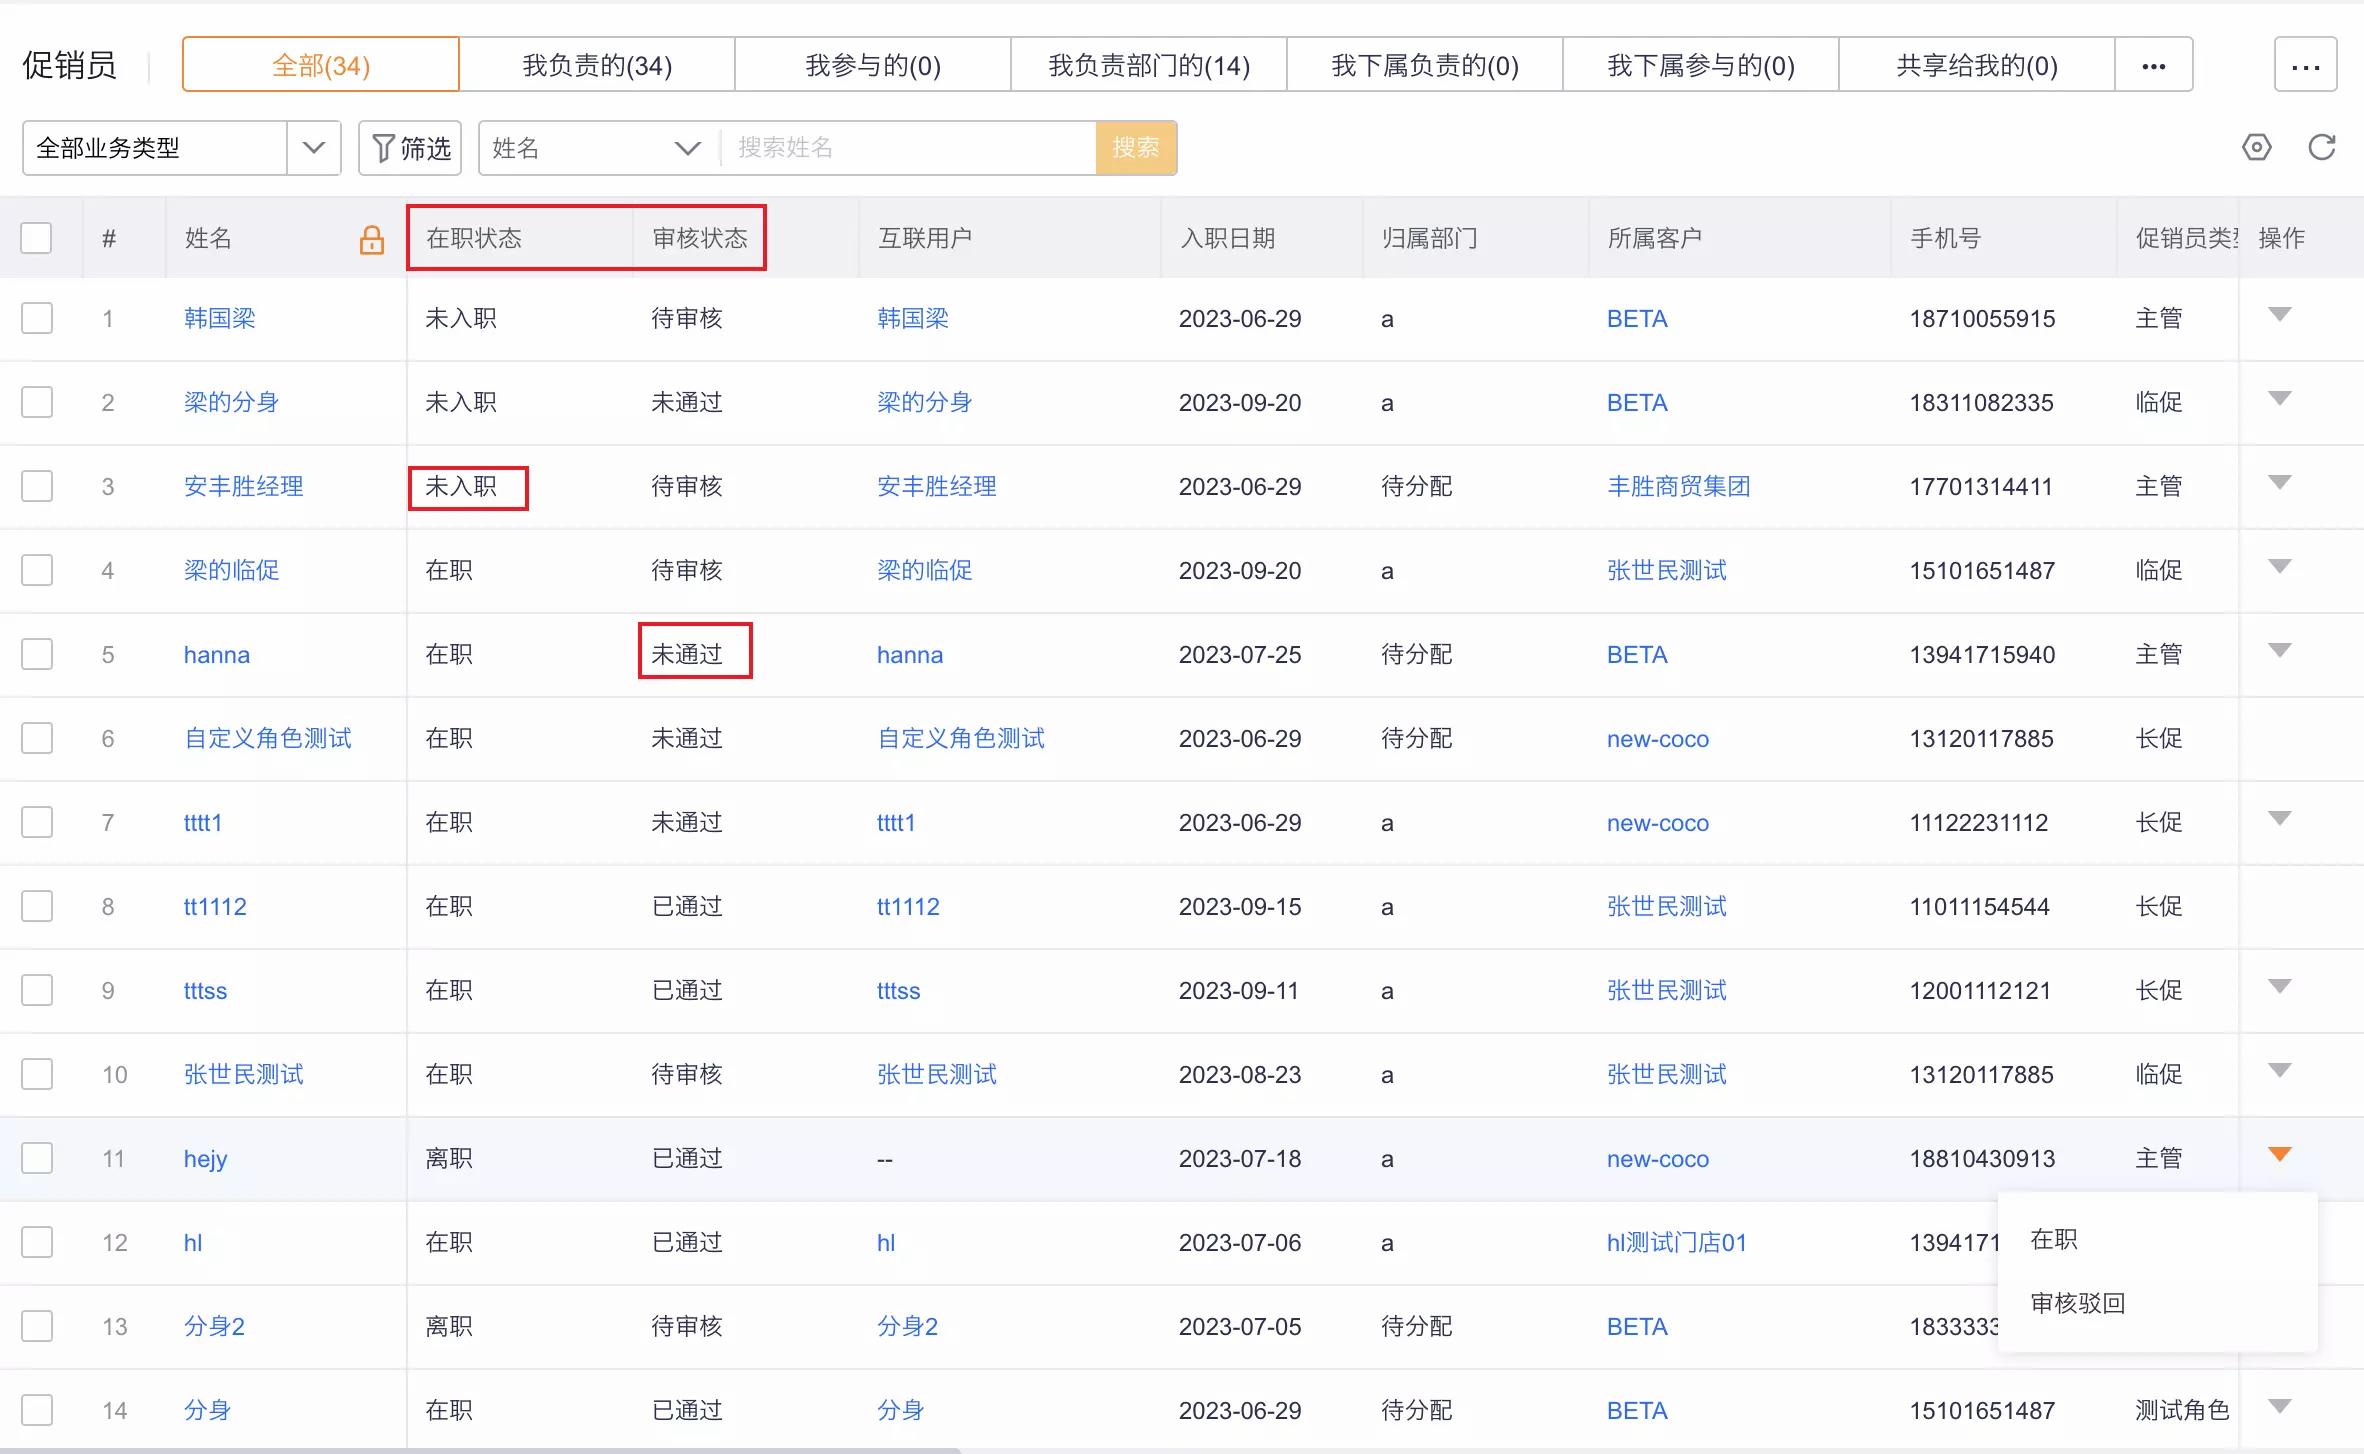Choose 在职 from the open action menu
This screenshot has height=1454, width=2364.
tap(2054, 1239)
